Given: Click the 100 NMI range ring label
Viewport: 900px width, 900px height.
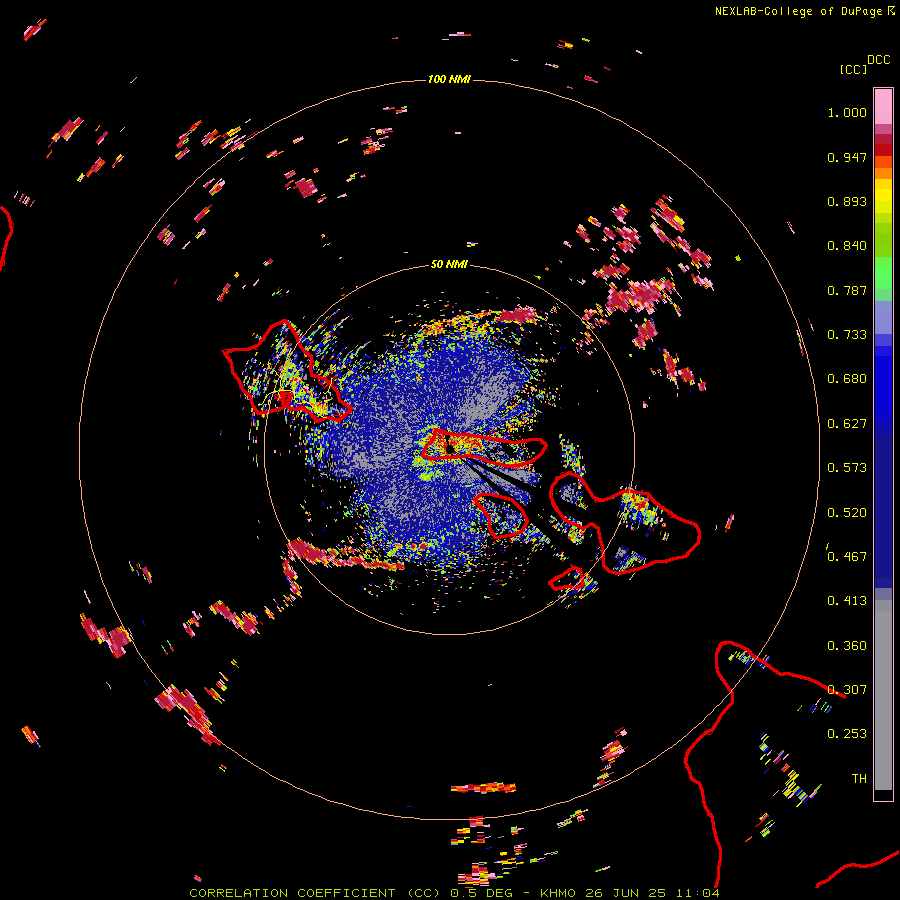Looking at the screenshot, I should point(449,79).
